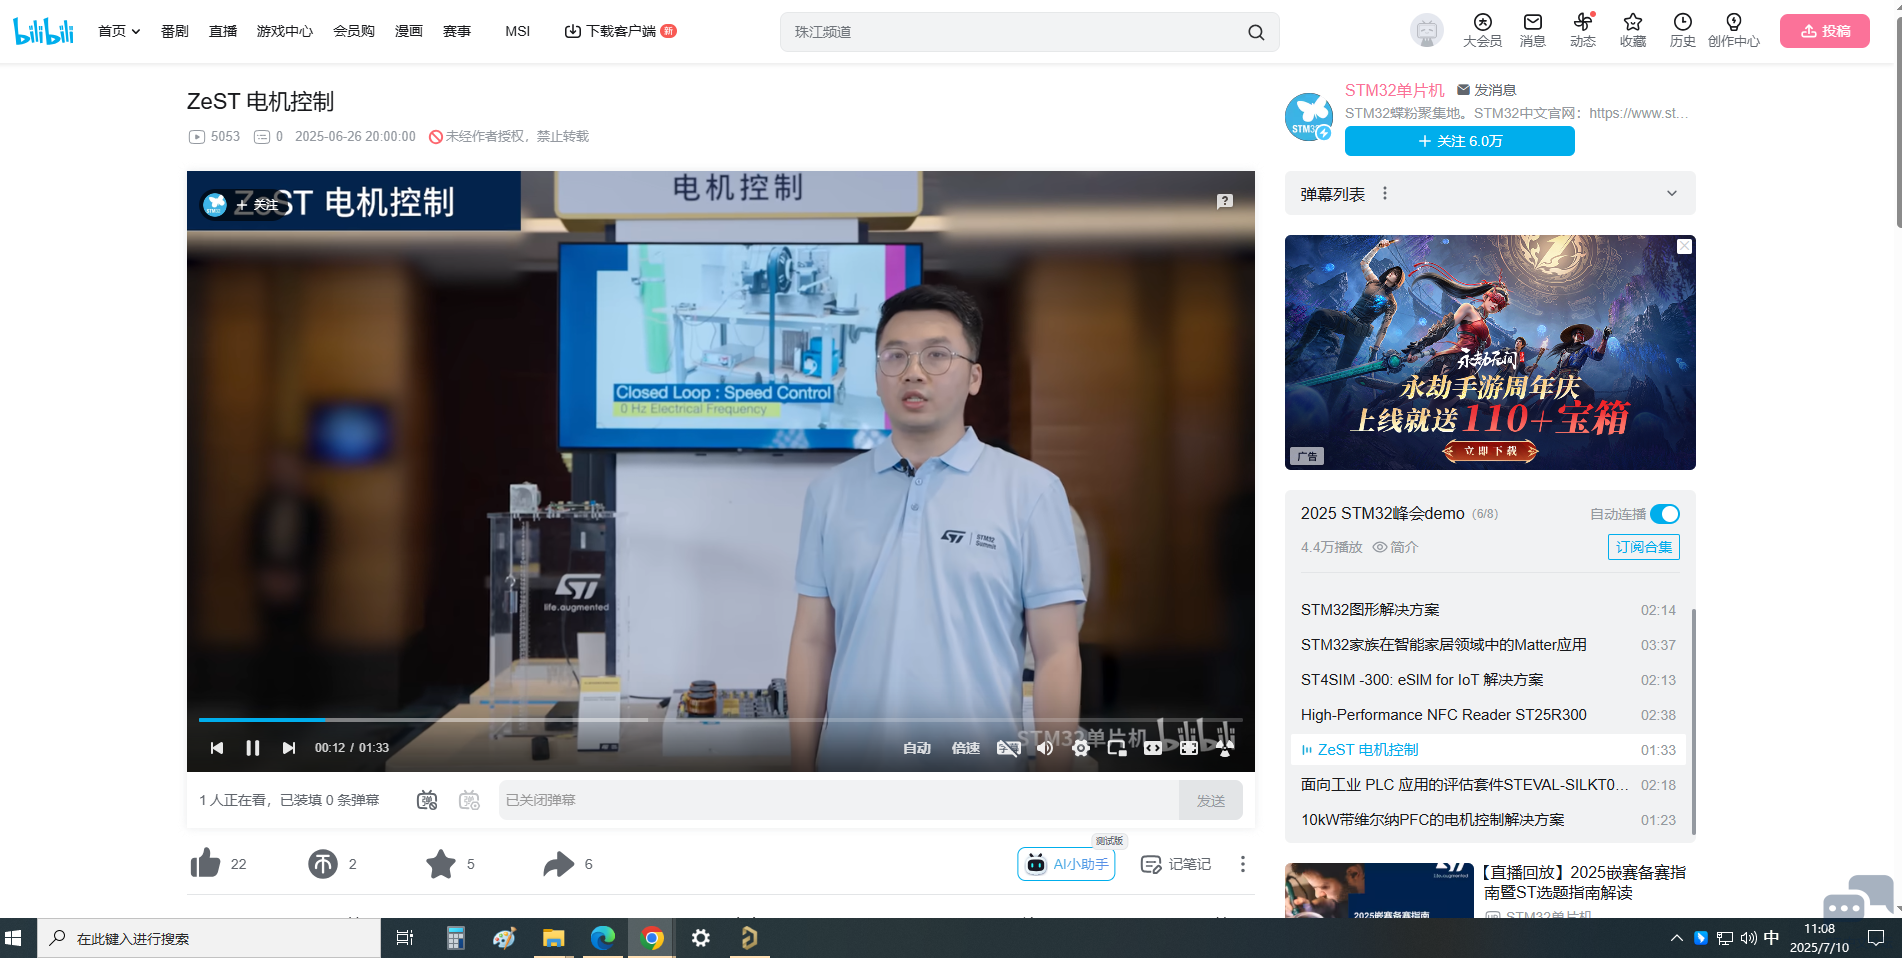
Task: Give a coin to the video
Action: [x=322, y=863]
